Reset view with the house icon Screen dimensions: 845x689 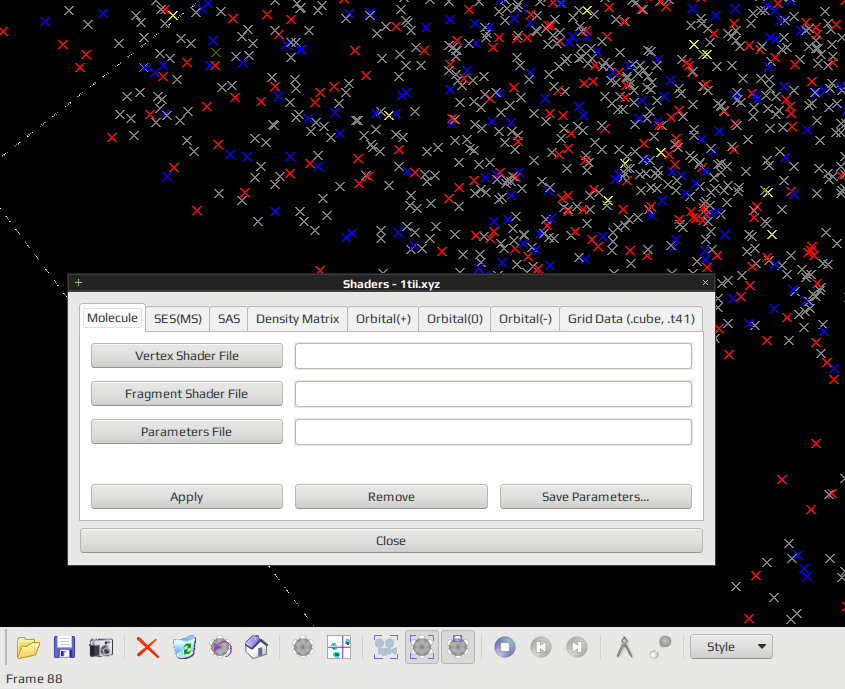(257, 647)
